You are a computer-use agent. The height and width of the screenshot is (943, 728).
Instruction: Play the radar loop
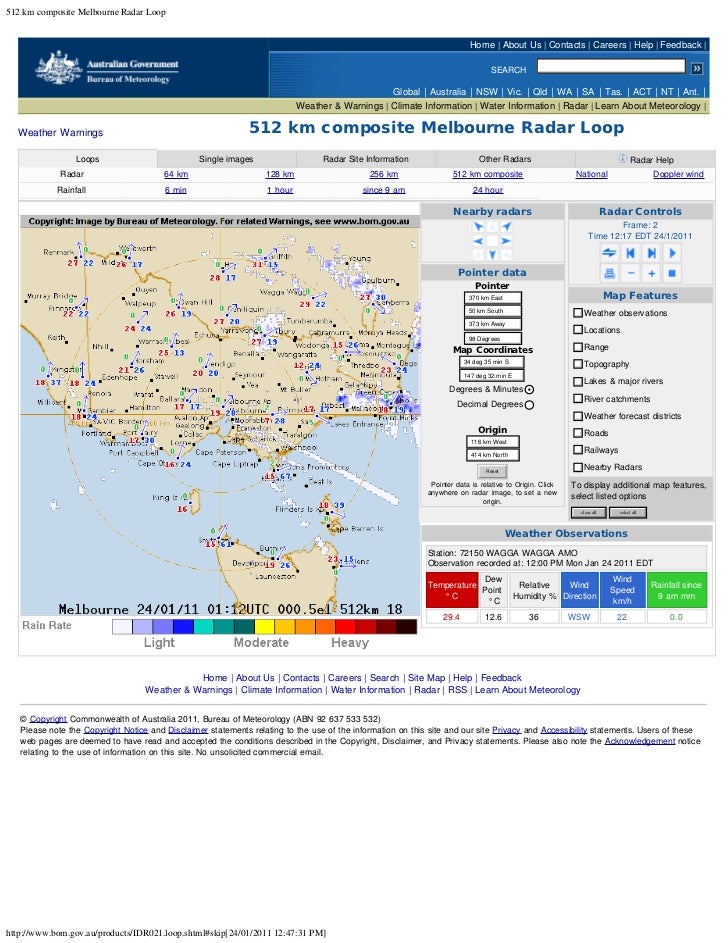point(673,253)
